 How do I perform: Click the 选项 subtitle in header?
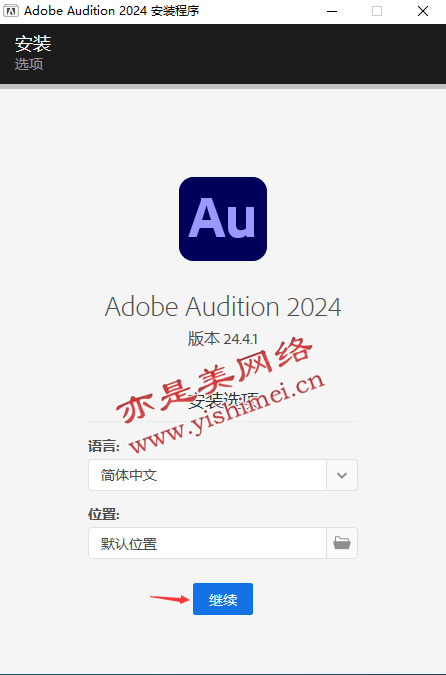pos(29,64)
